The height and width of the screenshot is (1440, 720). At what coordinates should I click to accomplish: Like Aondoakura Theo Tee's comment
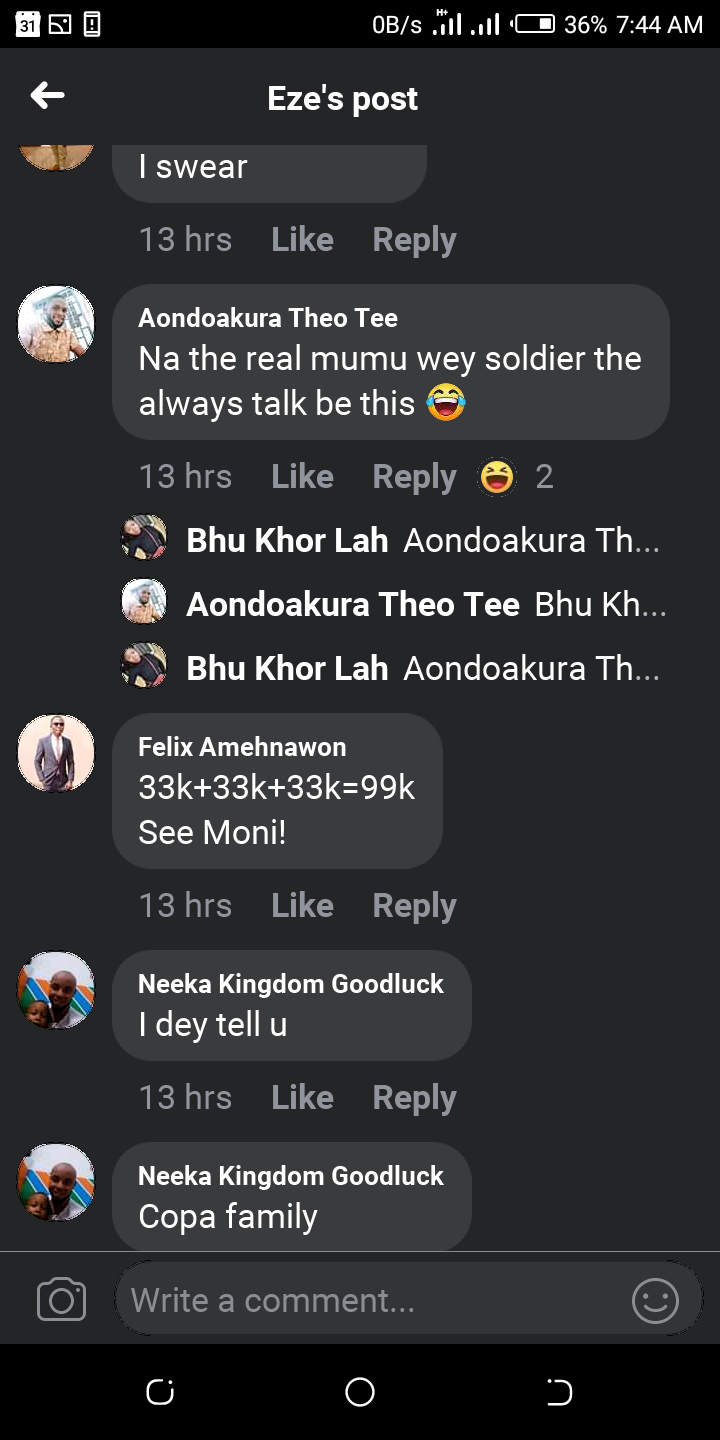point(302,477)
